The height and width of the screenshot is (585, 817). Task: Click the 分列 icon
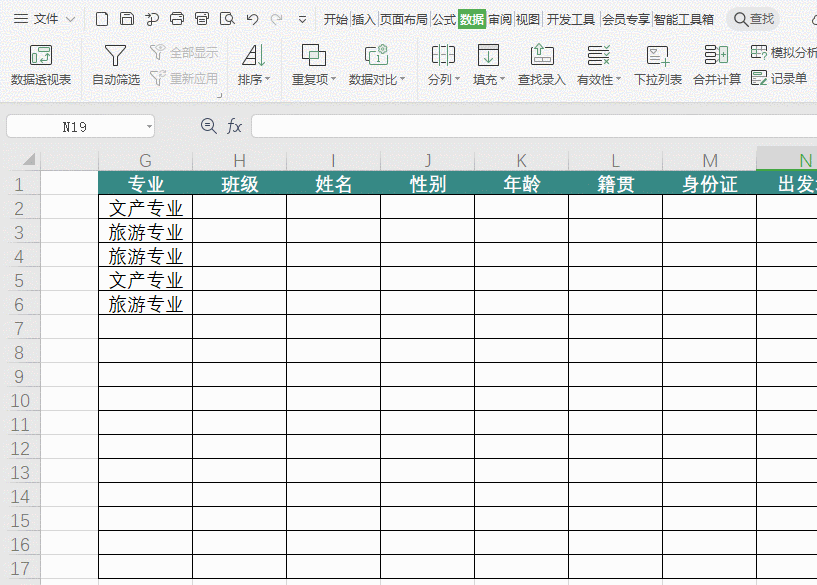pos(443,55)
